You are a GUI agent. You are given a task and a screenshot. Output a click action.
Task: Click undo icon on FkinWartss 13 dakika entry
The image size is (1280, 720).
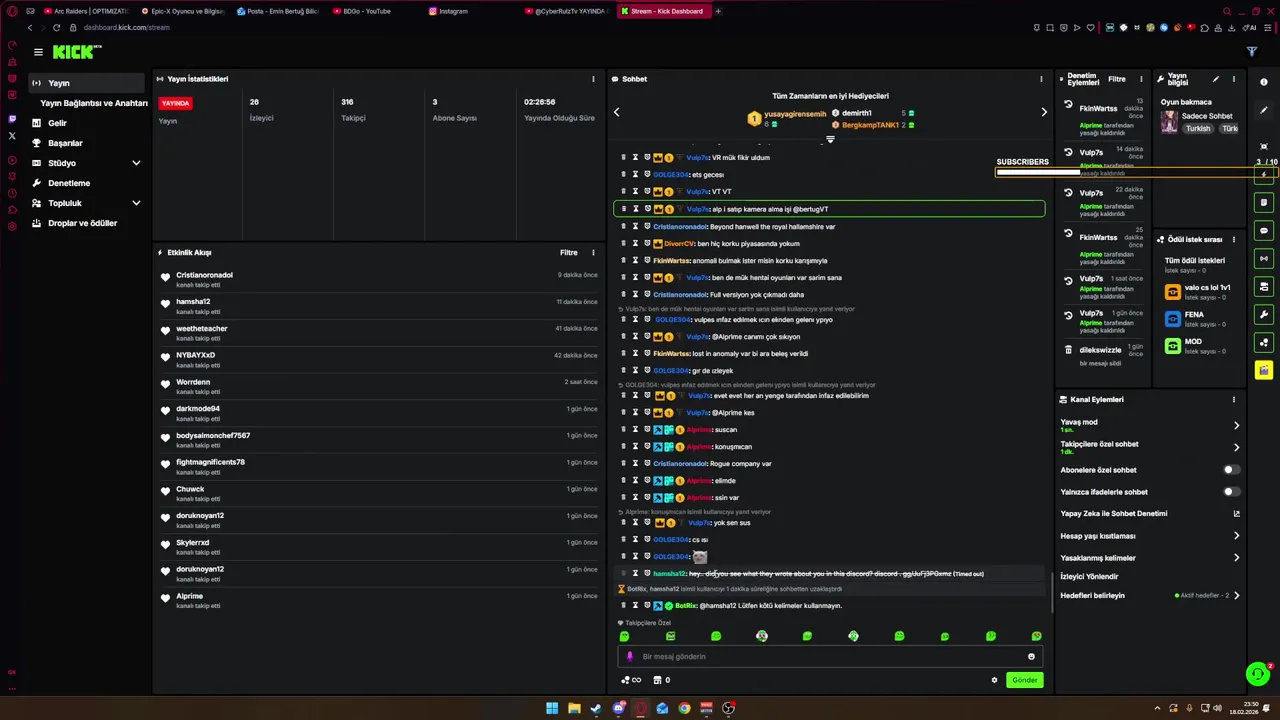[1068, 106]
